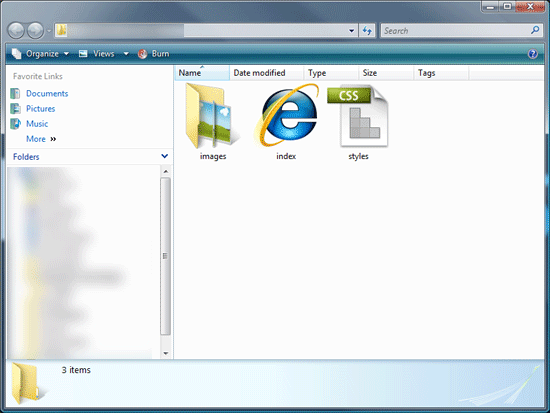Click the Forward navigation button
550x413 pixels.
click(x=35, y=31)
